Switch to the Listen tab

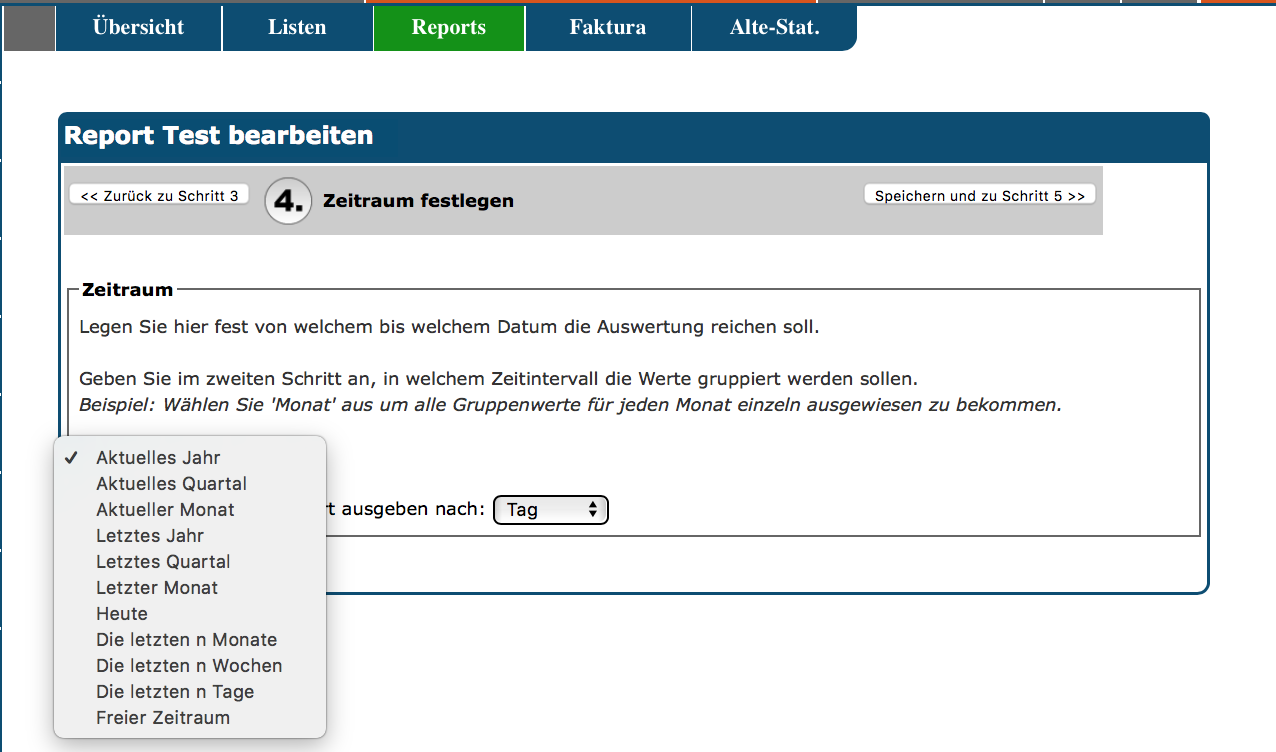297,27
